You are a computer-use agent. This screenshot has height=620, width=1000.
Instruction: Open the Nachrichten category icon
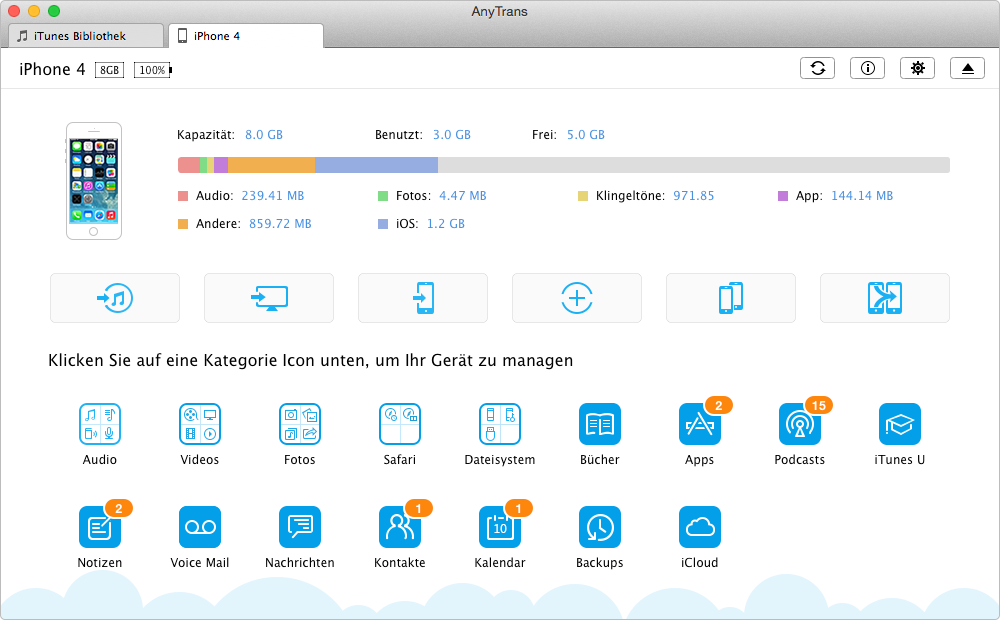(x=300, y=527)
